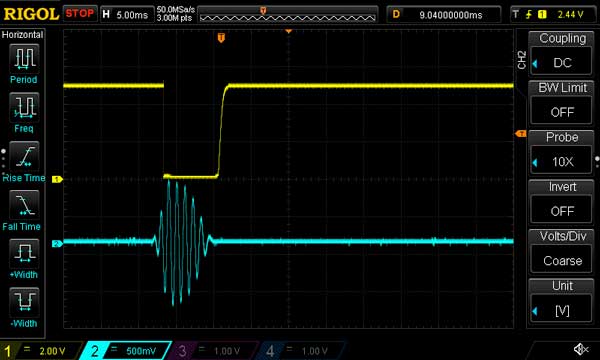Image resolution: width=600 pixels, height=360 pixels.
Task: Click the trigger source channel 1 badge
Action: coord(542,15)
